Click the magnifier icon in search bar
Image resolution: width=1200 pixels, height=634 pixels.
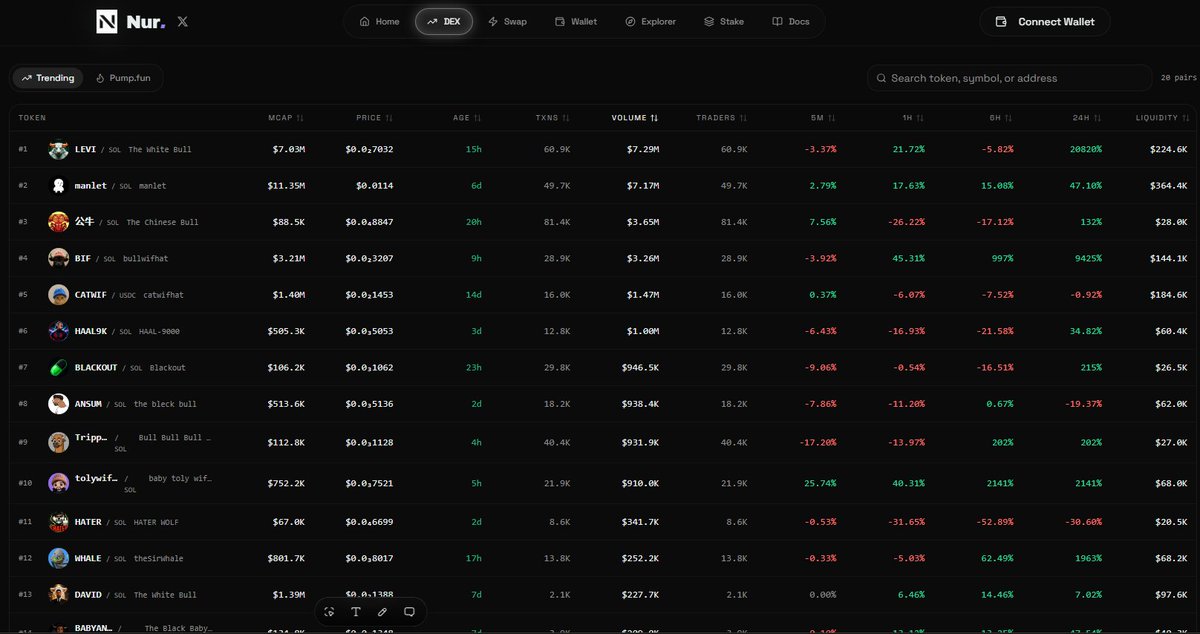(x=881, y=78)
